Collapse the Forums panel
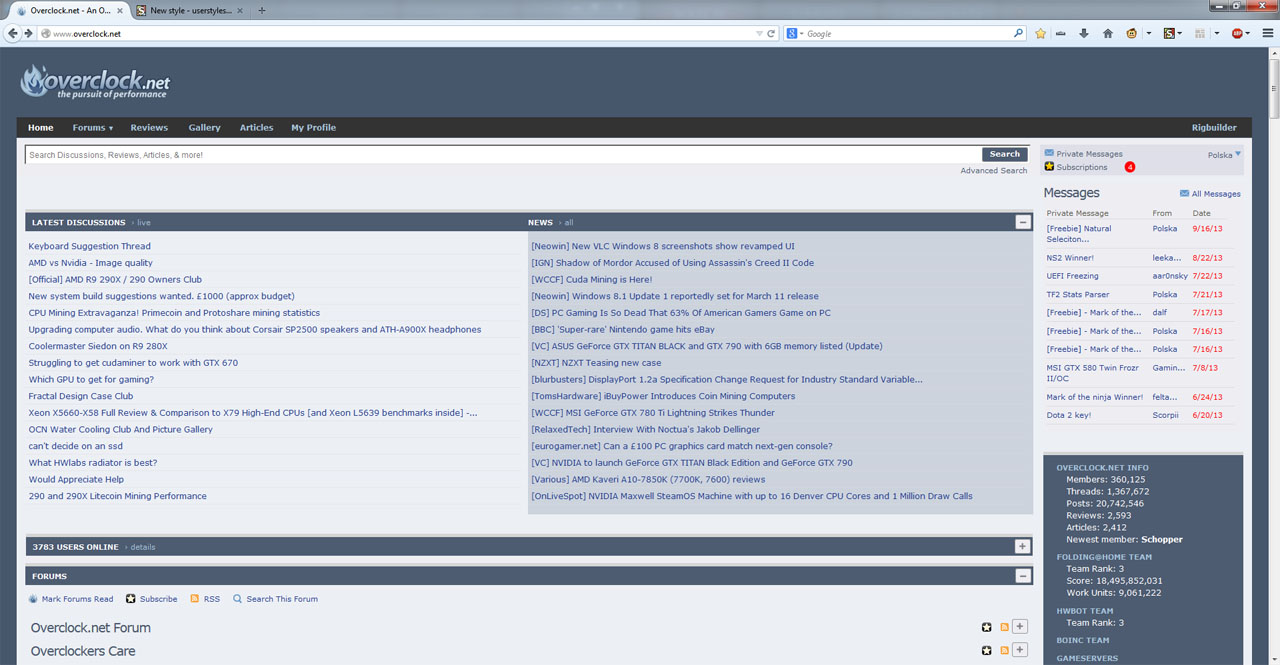1280x665 pixels. [x=1022, y=576]
